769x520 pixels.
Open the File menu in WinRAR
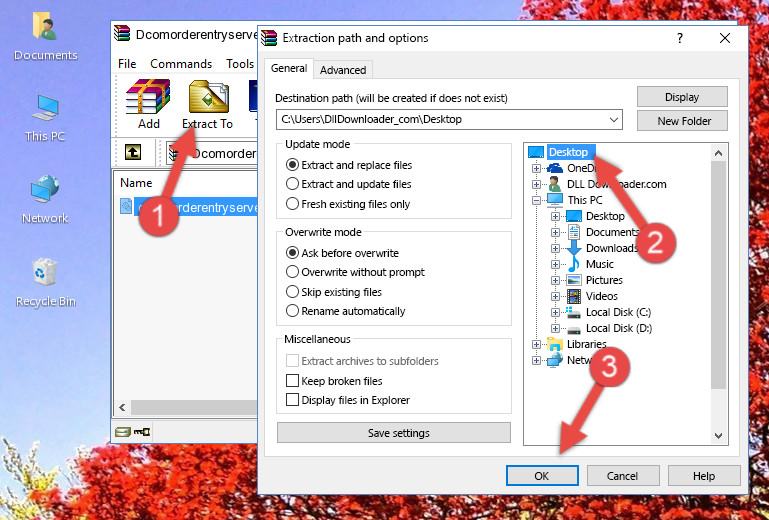pyautogui.click(x=127, y=64)
